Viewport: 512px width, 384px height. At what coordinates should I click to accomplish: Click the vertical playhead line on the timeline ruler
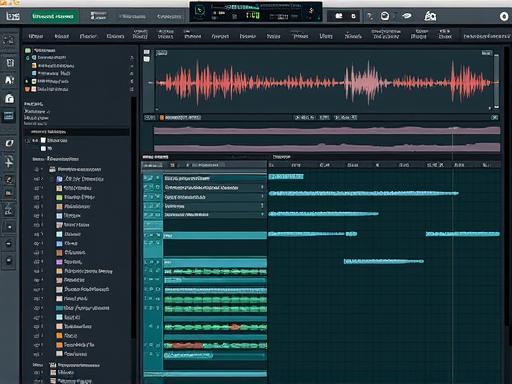point(452,165)
